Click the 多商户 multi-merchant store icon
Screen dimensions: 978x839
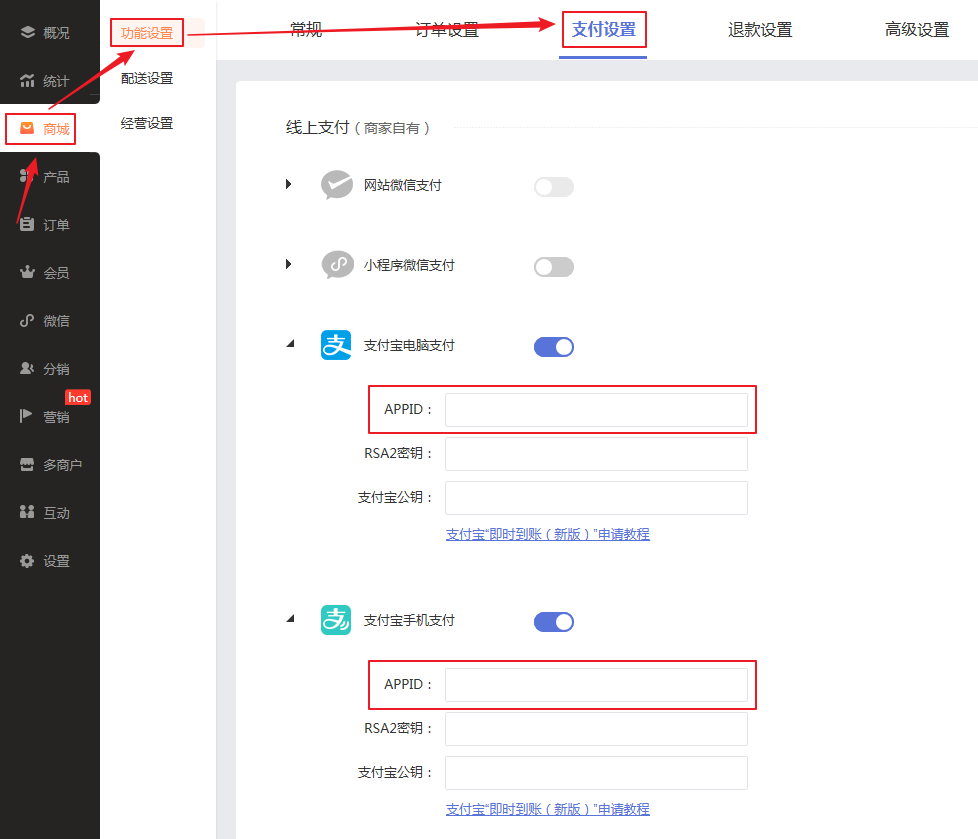(28, 465)
